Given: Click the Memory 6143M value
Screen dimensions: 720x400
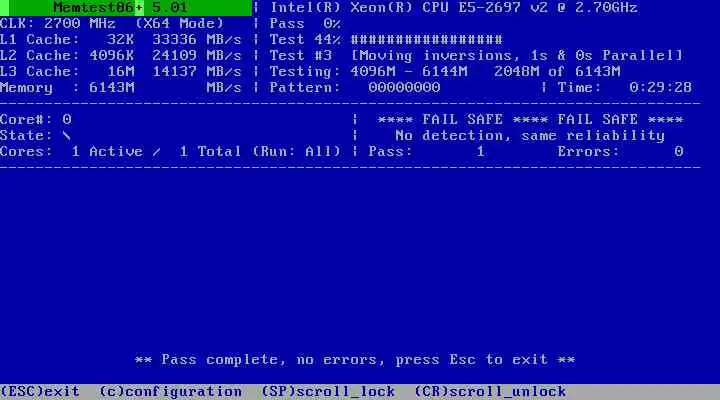Looking at the screenshot, I should pos(112,87).
